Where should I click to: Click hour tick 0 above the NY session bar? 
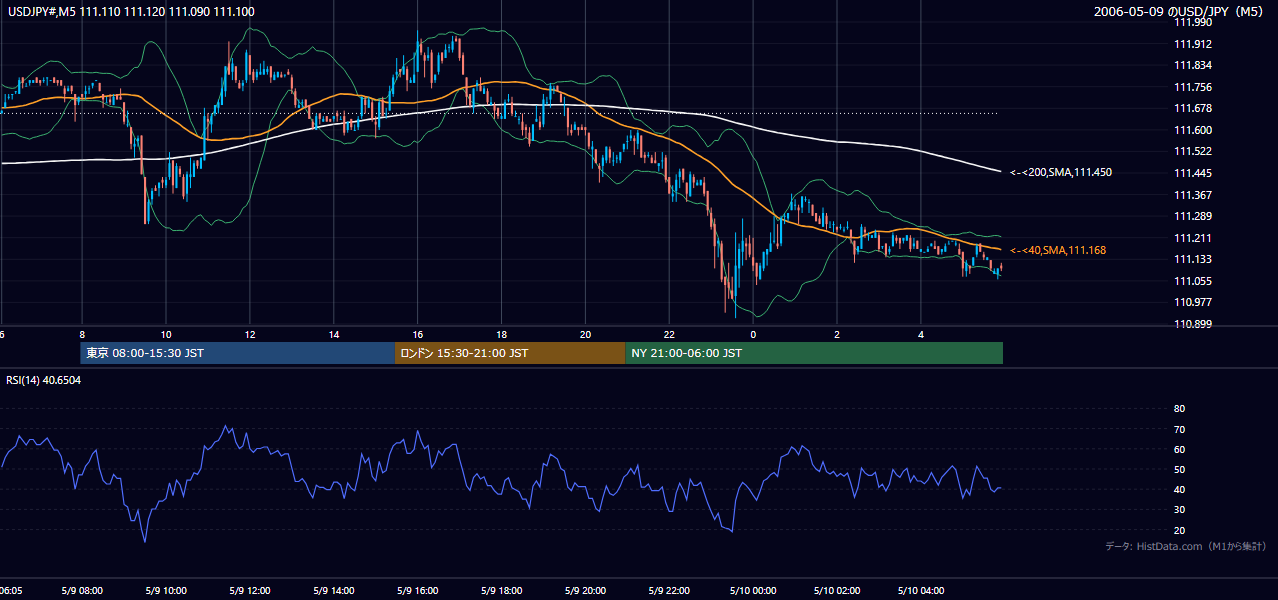(x=753, y=335)
